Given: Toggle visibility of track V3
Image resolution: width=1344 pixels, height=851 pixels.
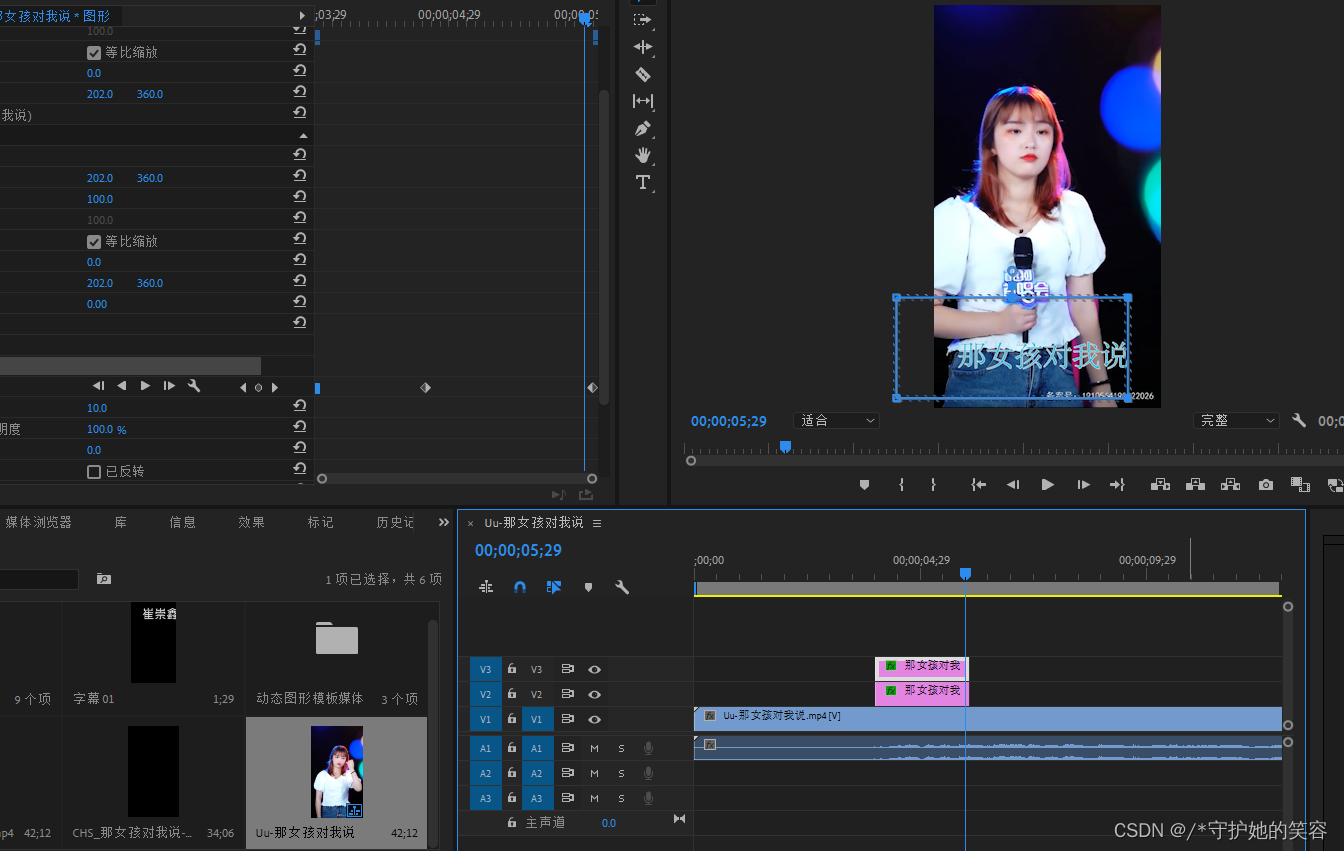Looking at the screenshot, I should coord(595,669).
